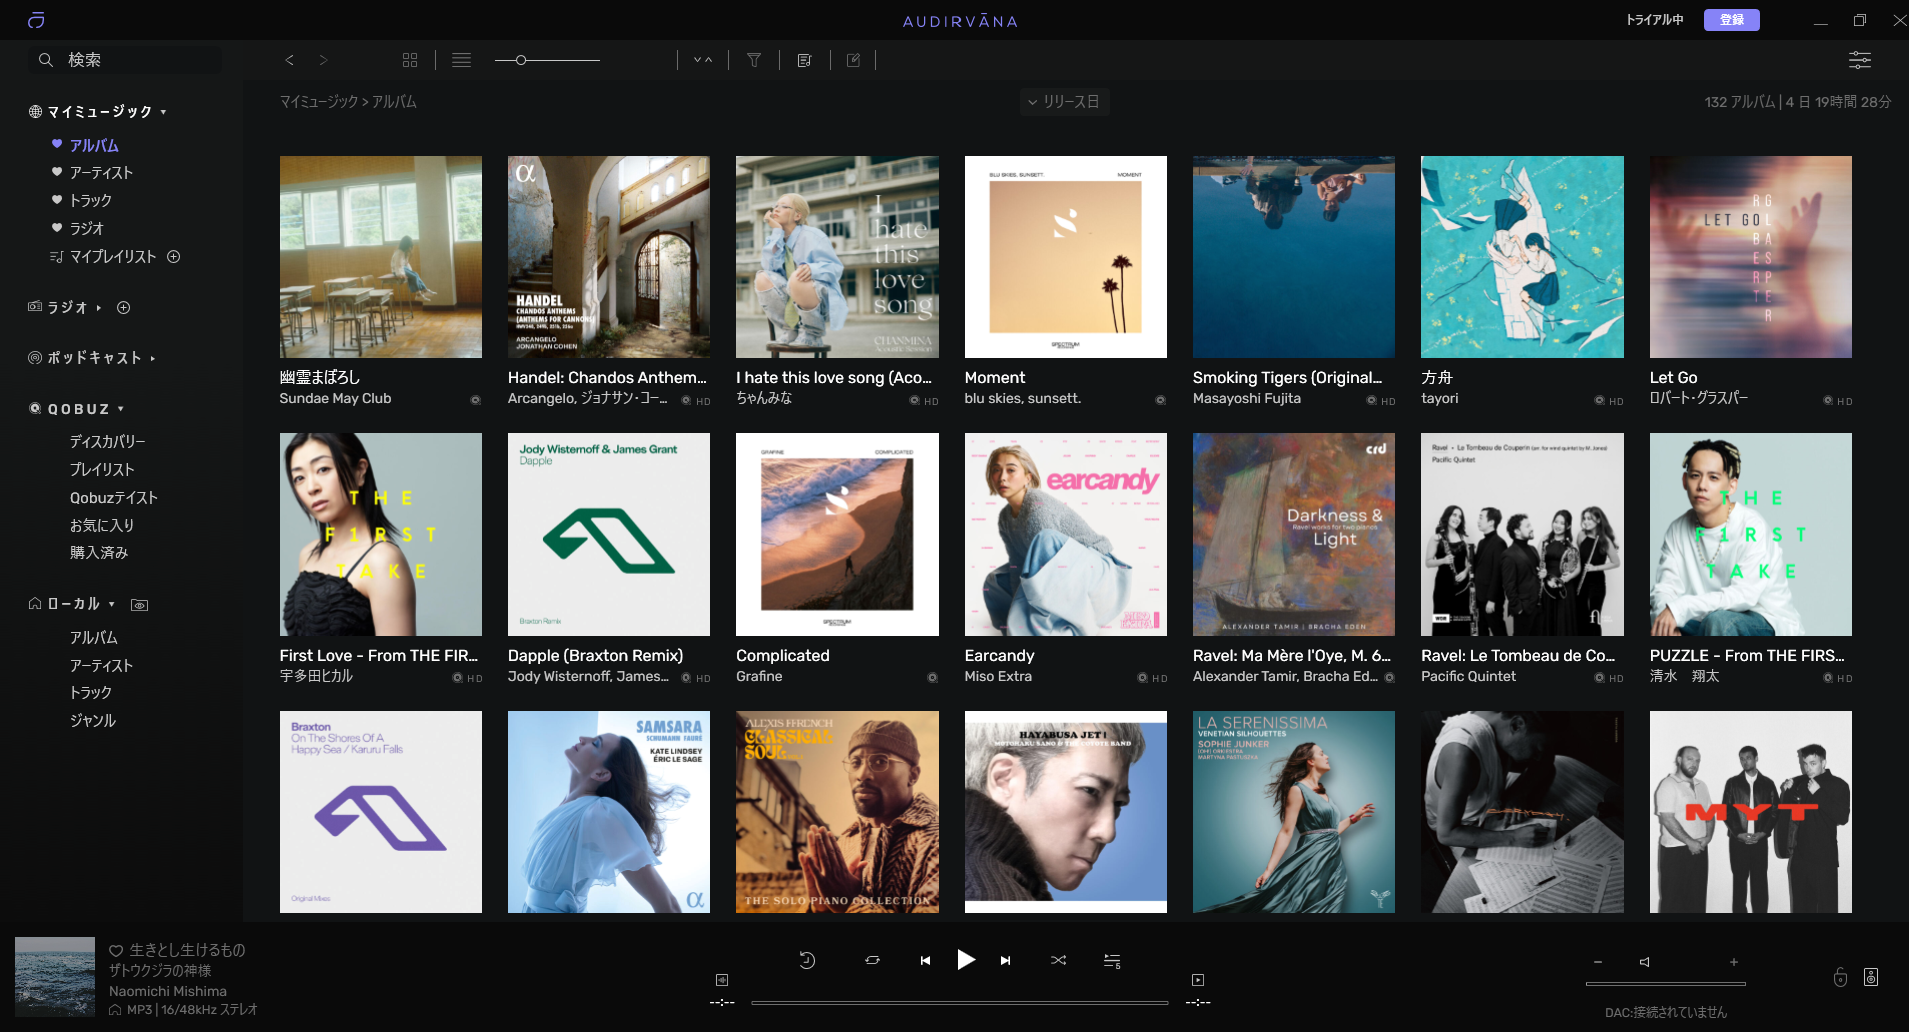Toggle favorite heart on current track
The width and height of the screenshot is (1909, 1032).
click(x=116, y=951)
